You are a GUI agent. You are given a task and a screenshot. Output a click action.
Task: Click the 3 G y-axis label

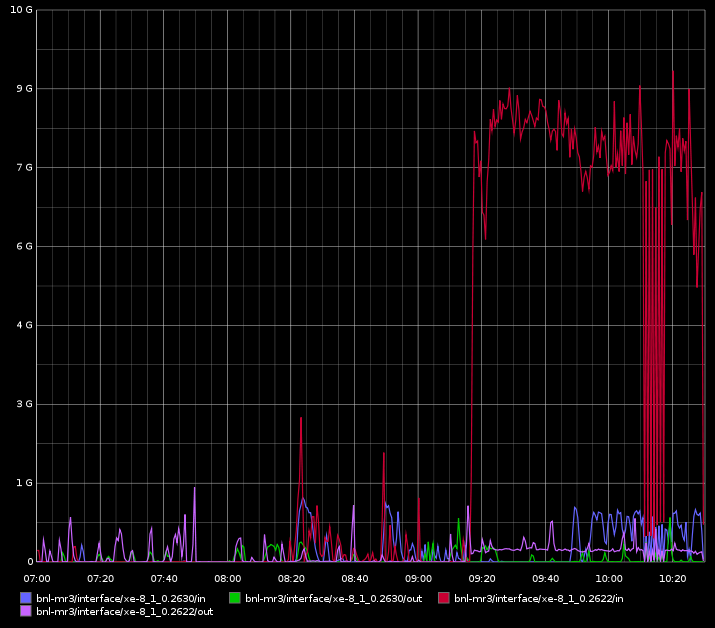click(24, 404)
